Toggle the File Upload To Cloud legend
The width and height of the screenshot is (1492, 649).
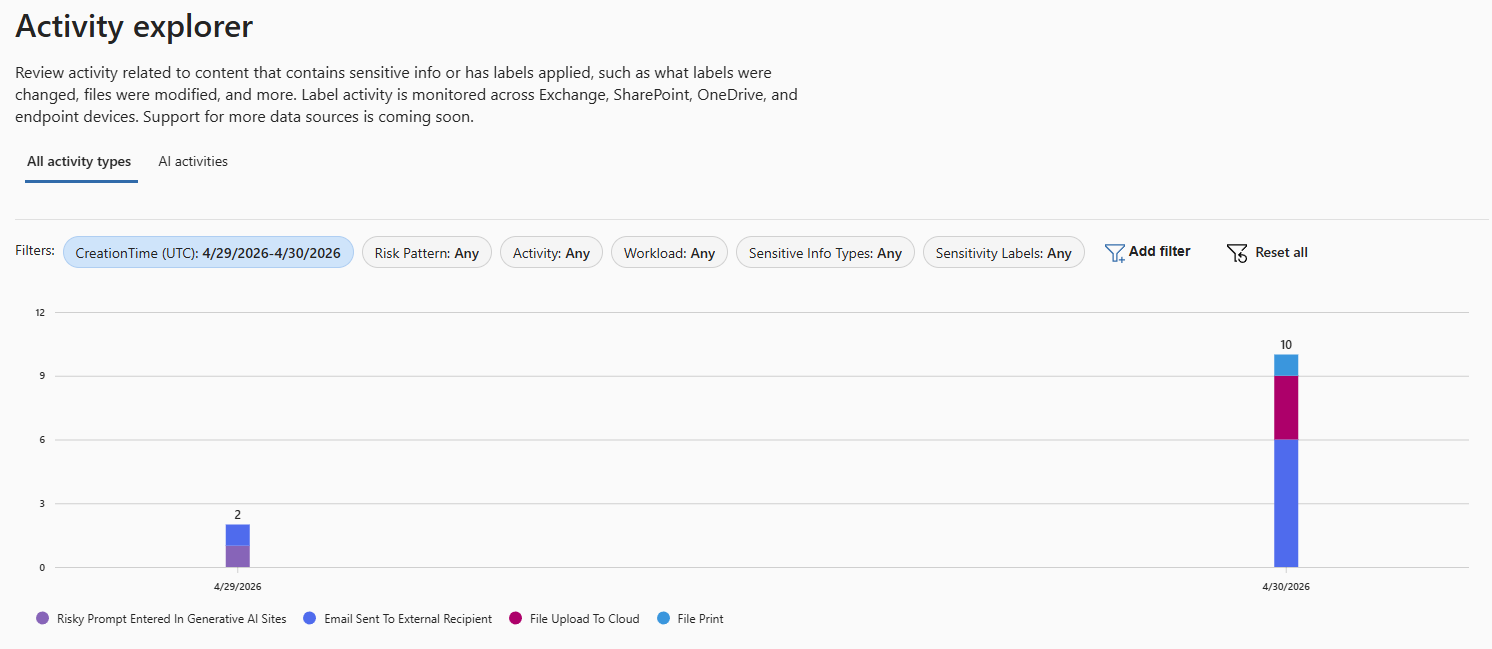[x=574, y=619]
